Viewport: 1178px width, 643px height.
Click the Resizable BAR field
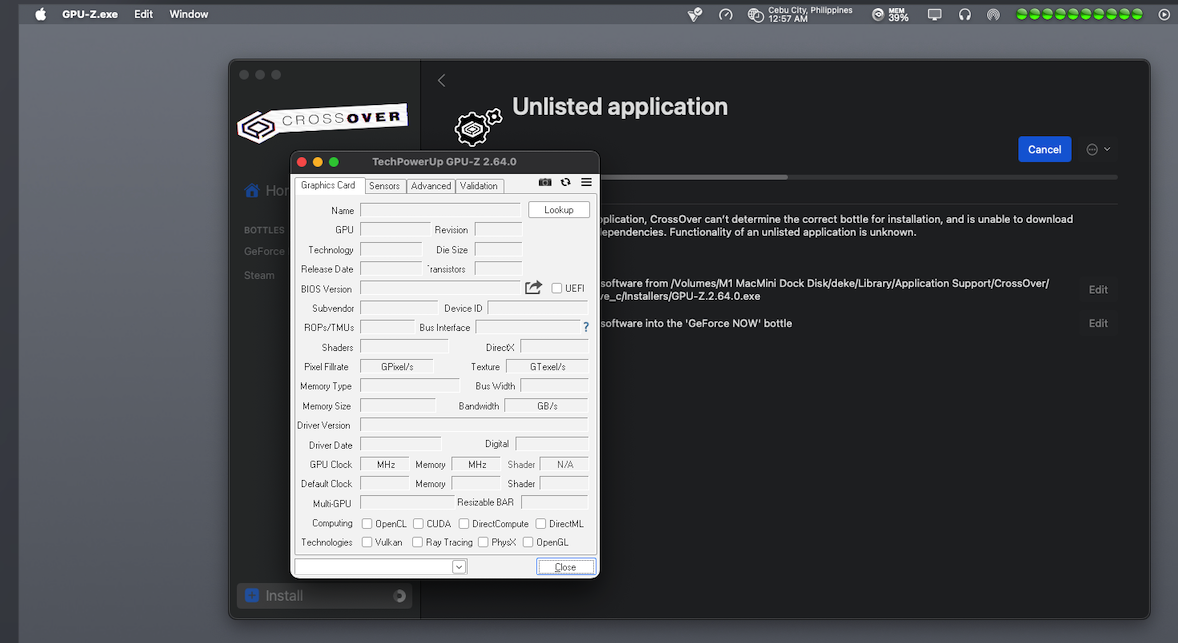point(554,502)
